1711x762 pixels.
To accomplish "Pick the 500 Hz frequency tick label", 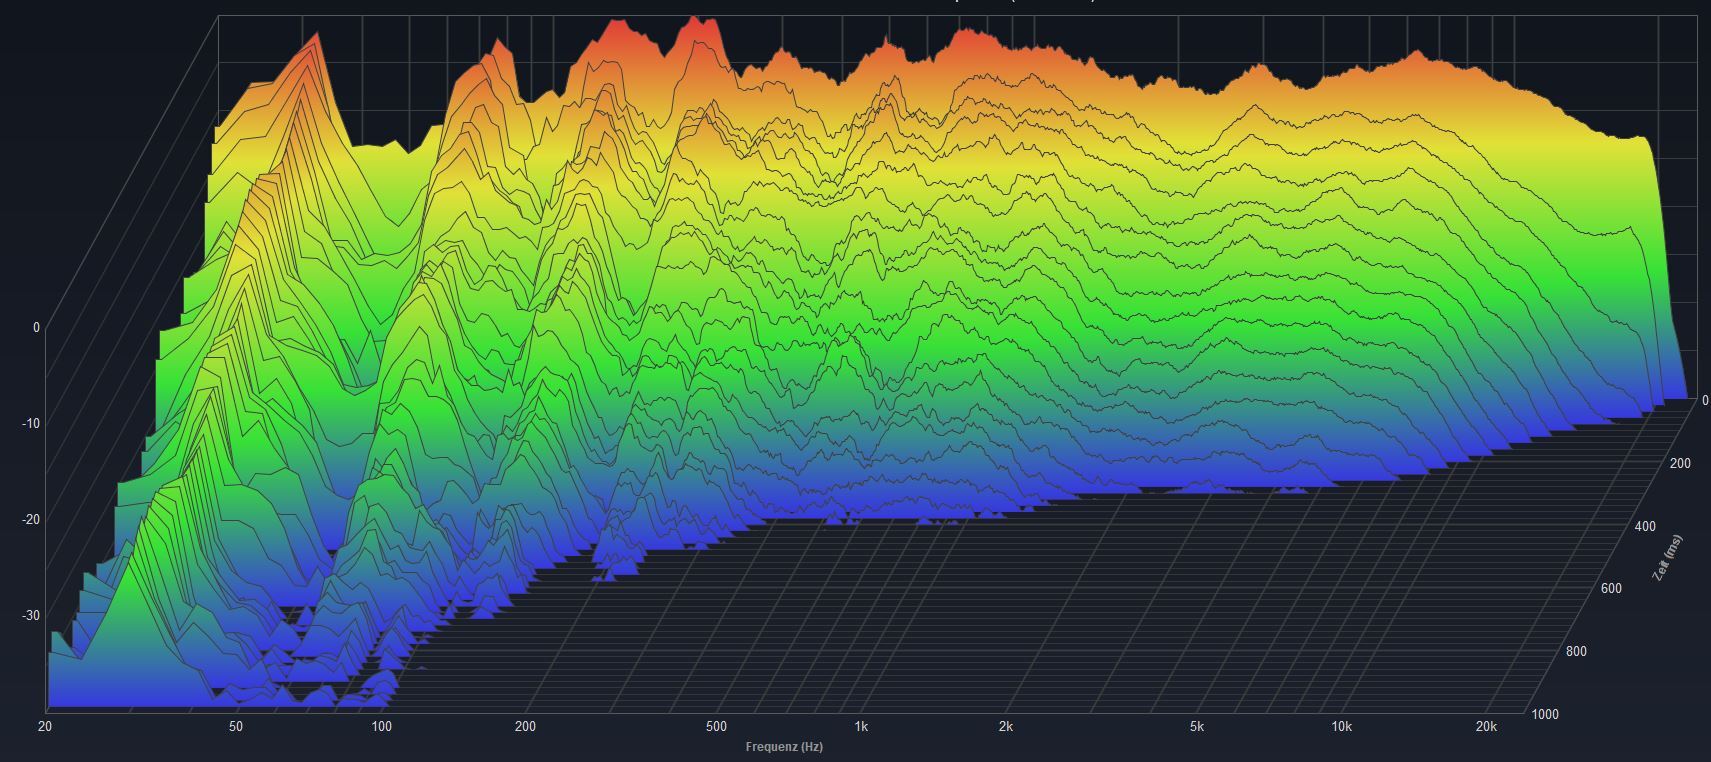I will (716, 727).
